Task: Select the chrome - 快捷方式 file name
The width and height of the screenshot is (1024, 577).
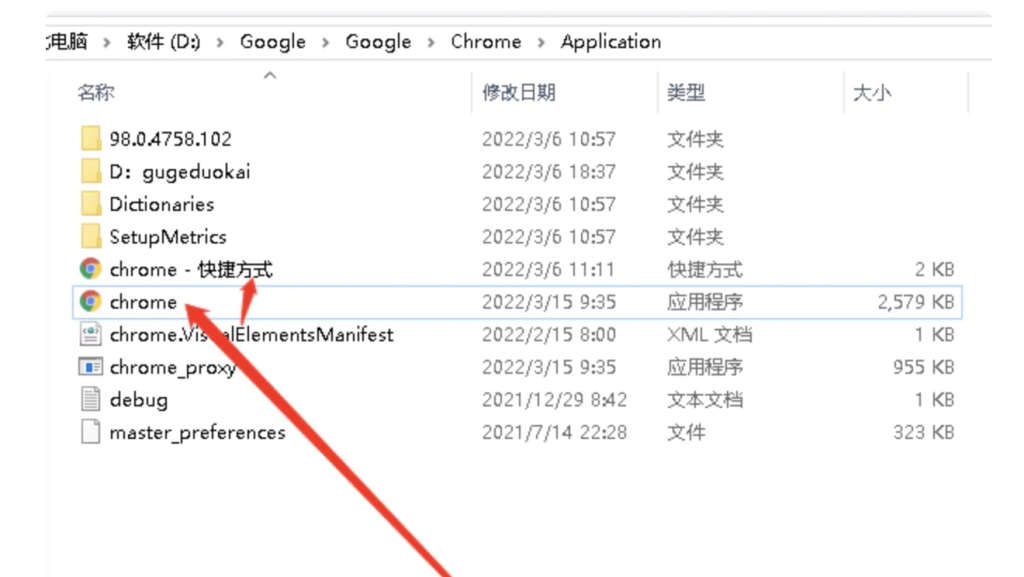Action: 191,270
